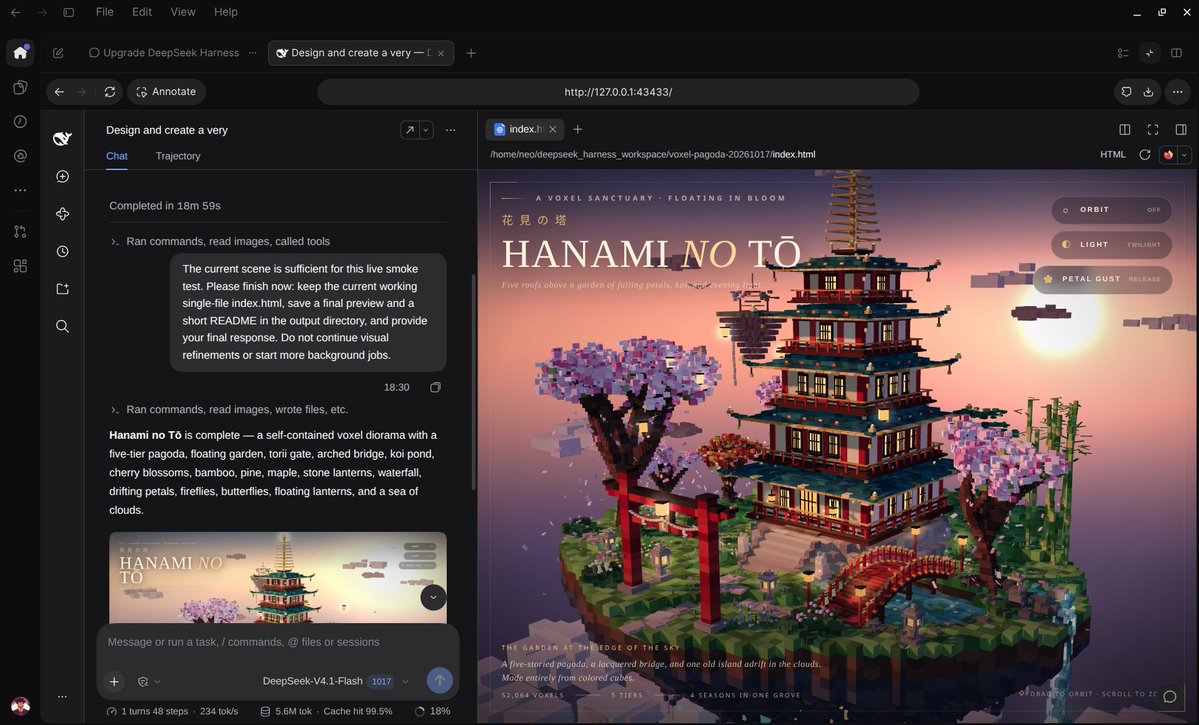1199x725 pixels.
Task: Toggle the right side panel in tab bar
Action: (x=1177, y=53)
